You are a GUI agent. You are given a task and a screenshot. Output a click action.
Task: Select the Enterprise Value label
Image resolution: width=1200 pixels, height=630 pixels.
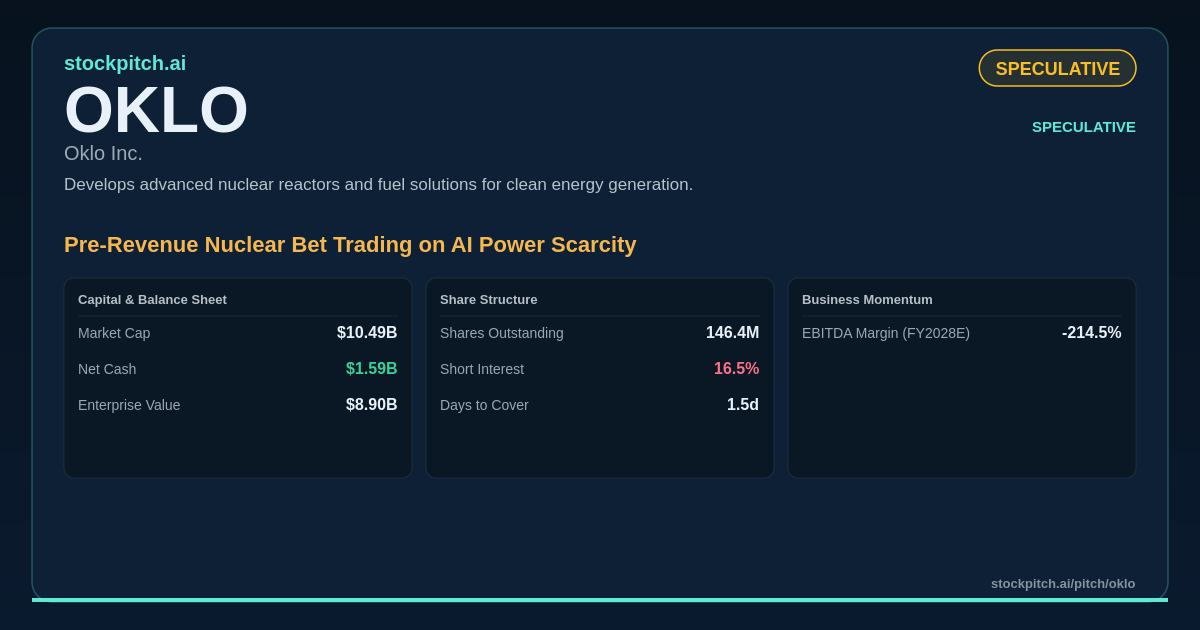[129, 405]
